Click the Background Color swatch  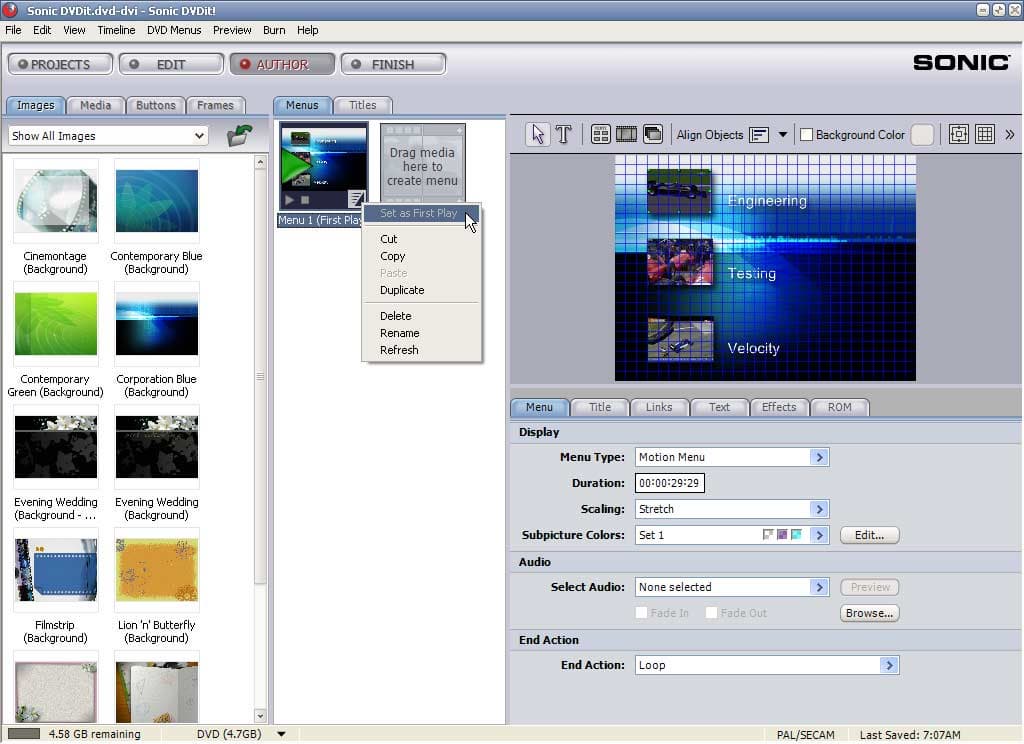(921, 135)
